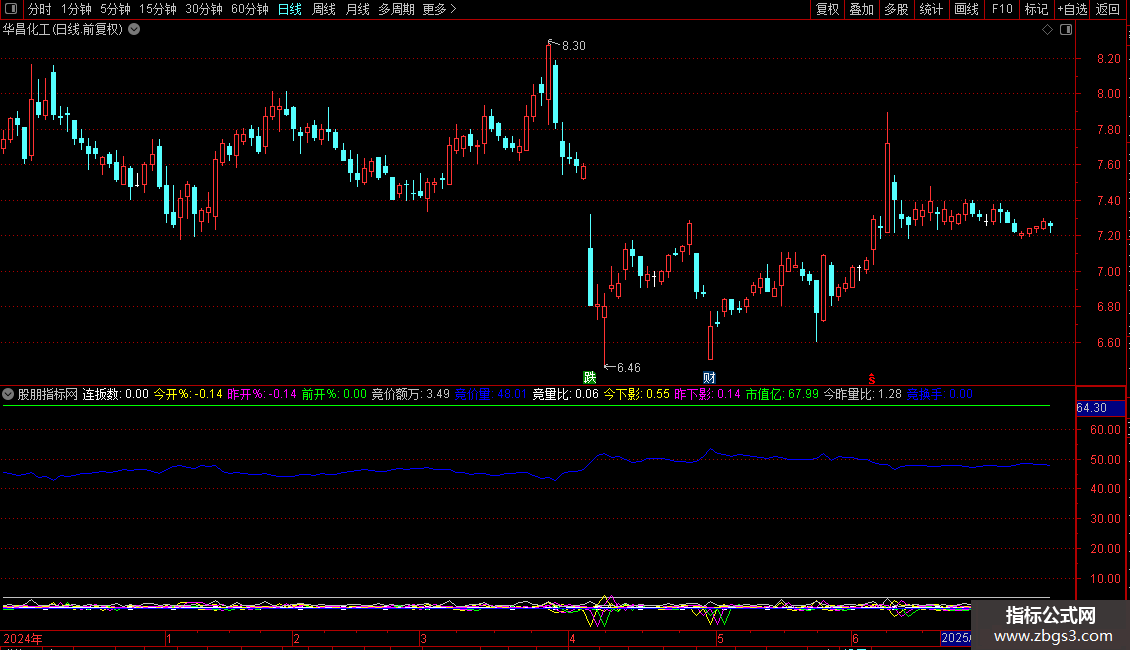Select the 60分钟 period
This screenshot has width=1130, height=650.
pos(250,9)
